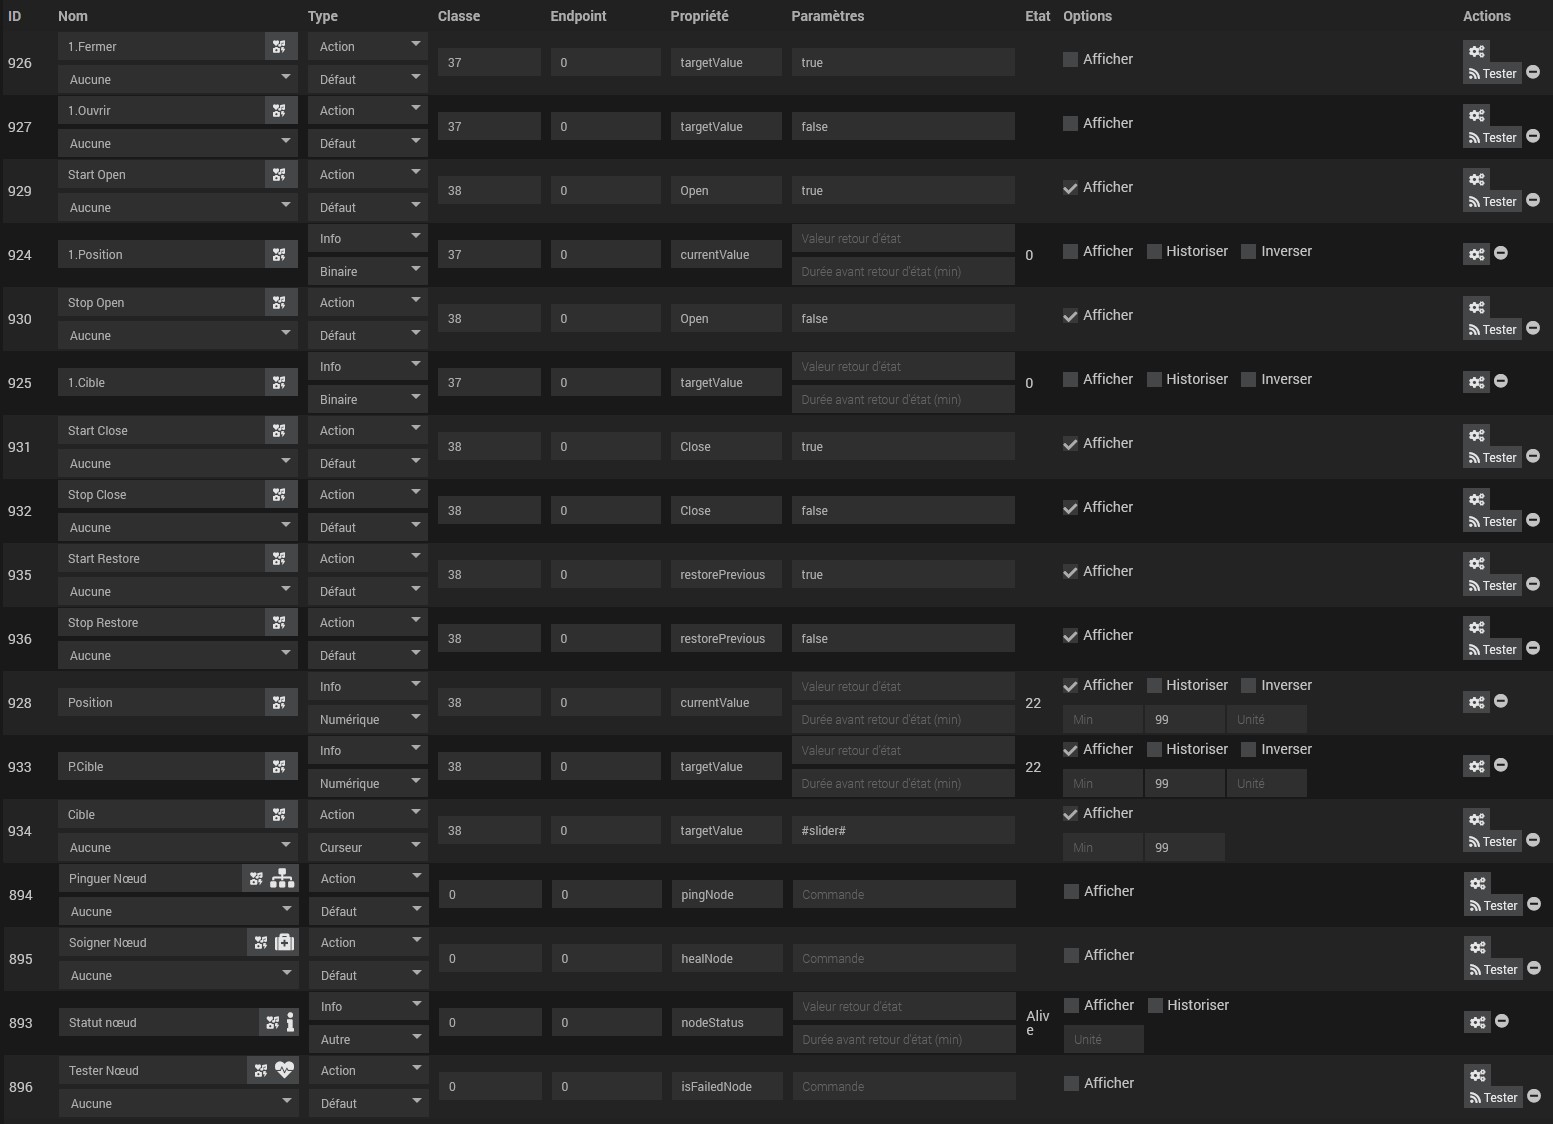Delete the 1.Position command row
This screenshot has height=1124, width=1553.
(x=1501, y=254)
